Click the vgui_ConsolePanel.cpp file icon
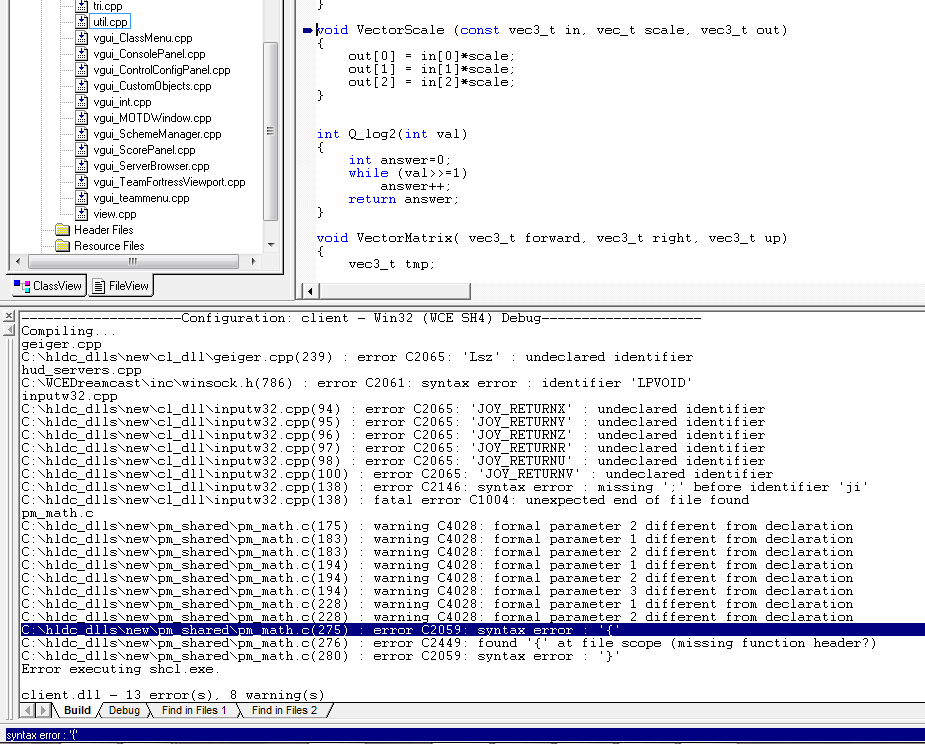 click(x=82, y=54)
